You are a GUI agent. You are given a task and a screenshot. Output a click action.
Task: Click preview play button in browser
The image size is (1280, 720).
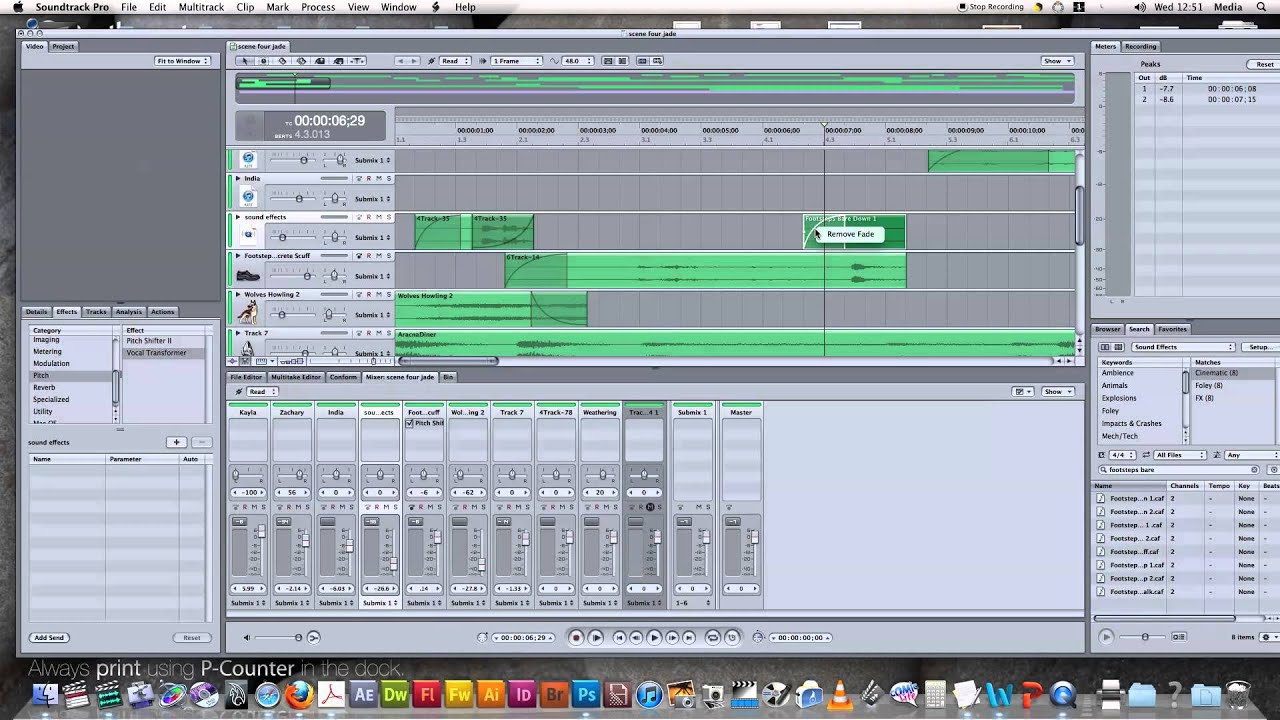click(1105, 636)
